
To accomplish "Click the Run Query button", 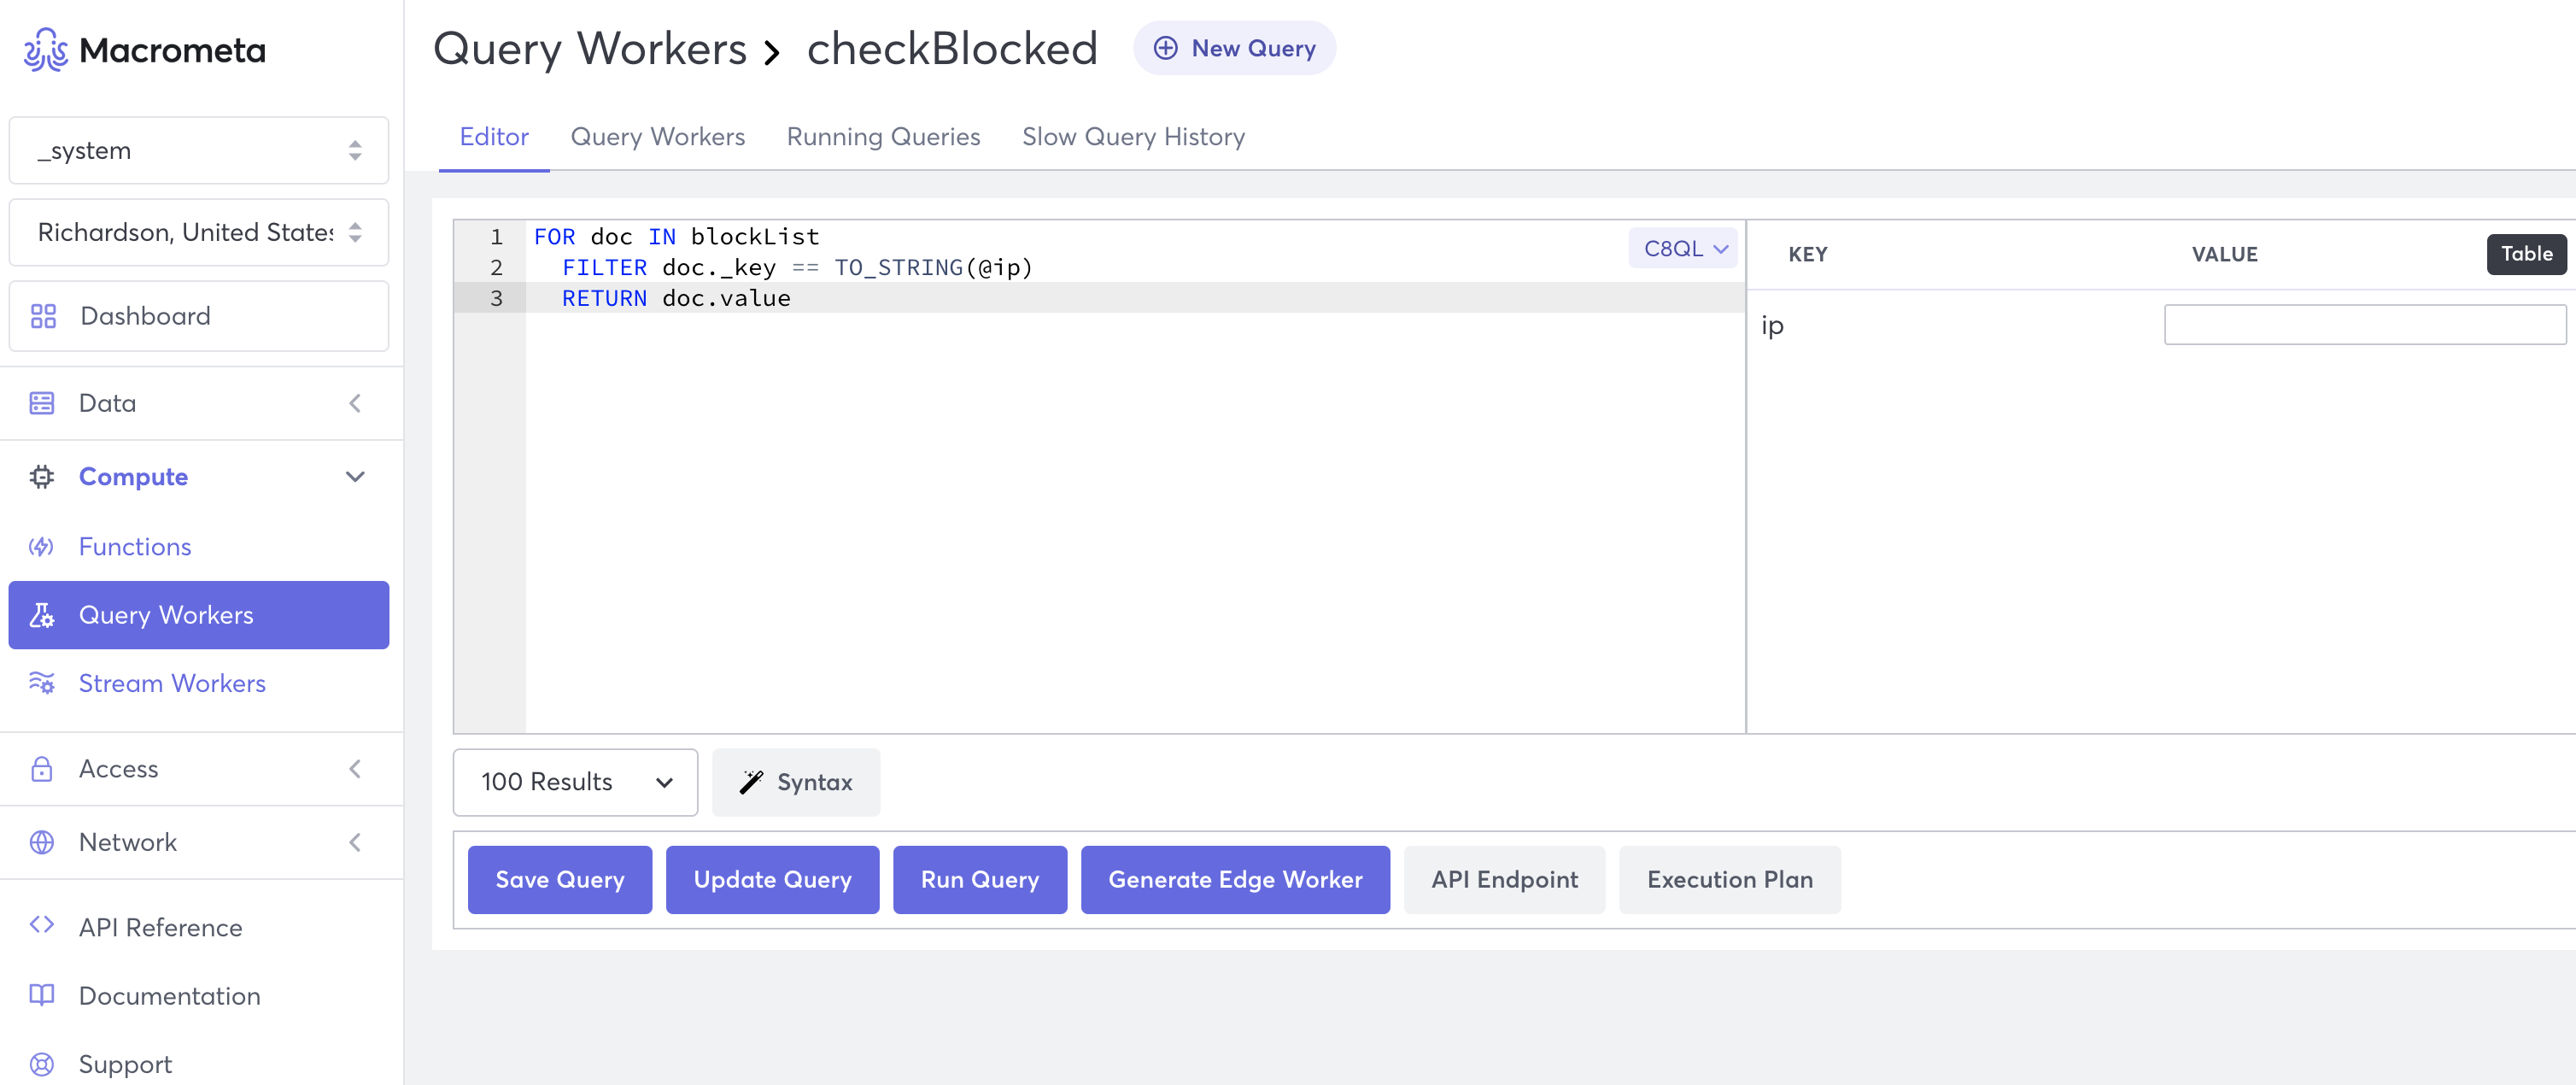I will pyautogui.click(x=979, y=880).
